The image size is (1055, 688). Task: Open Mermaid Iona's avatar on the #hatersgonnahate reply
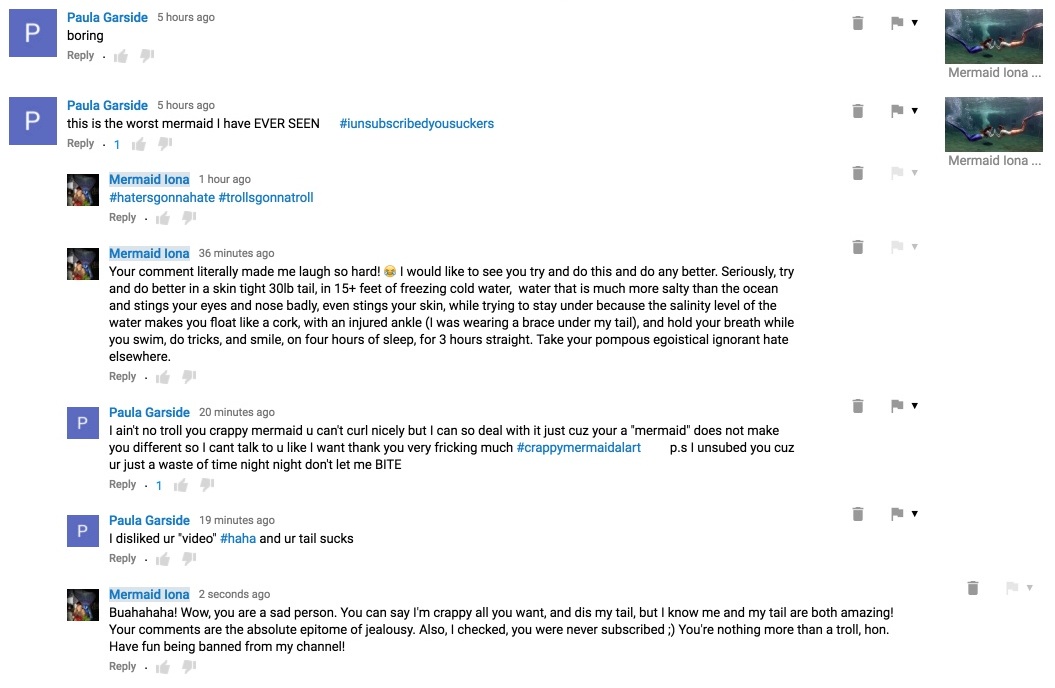pyautogui.click(x=82, y=190)
